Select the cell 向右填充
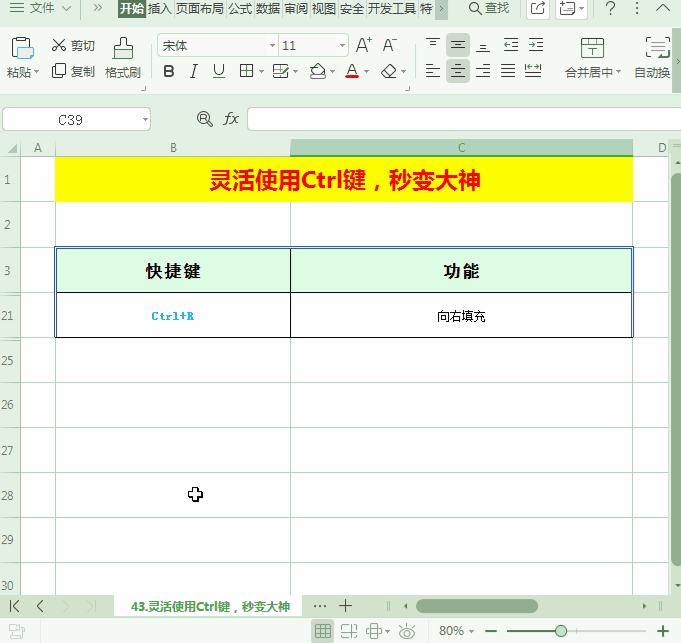Screen dimensions: 681x643 [461, 316]
